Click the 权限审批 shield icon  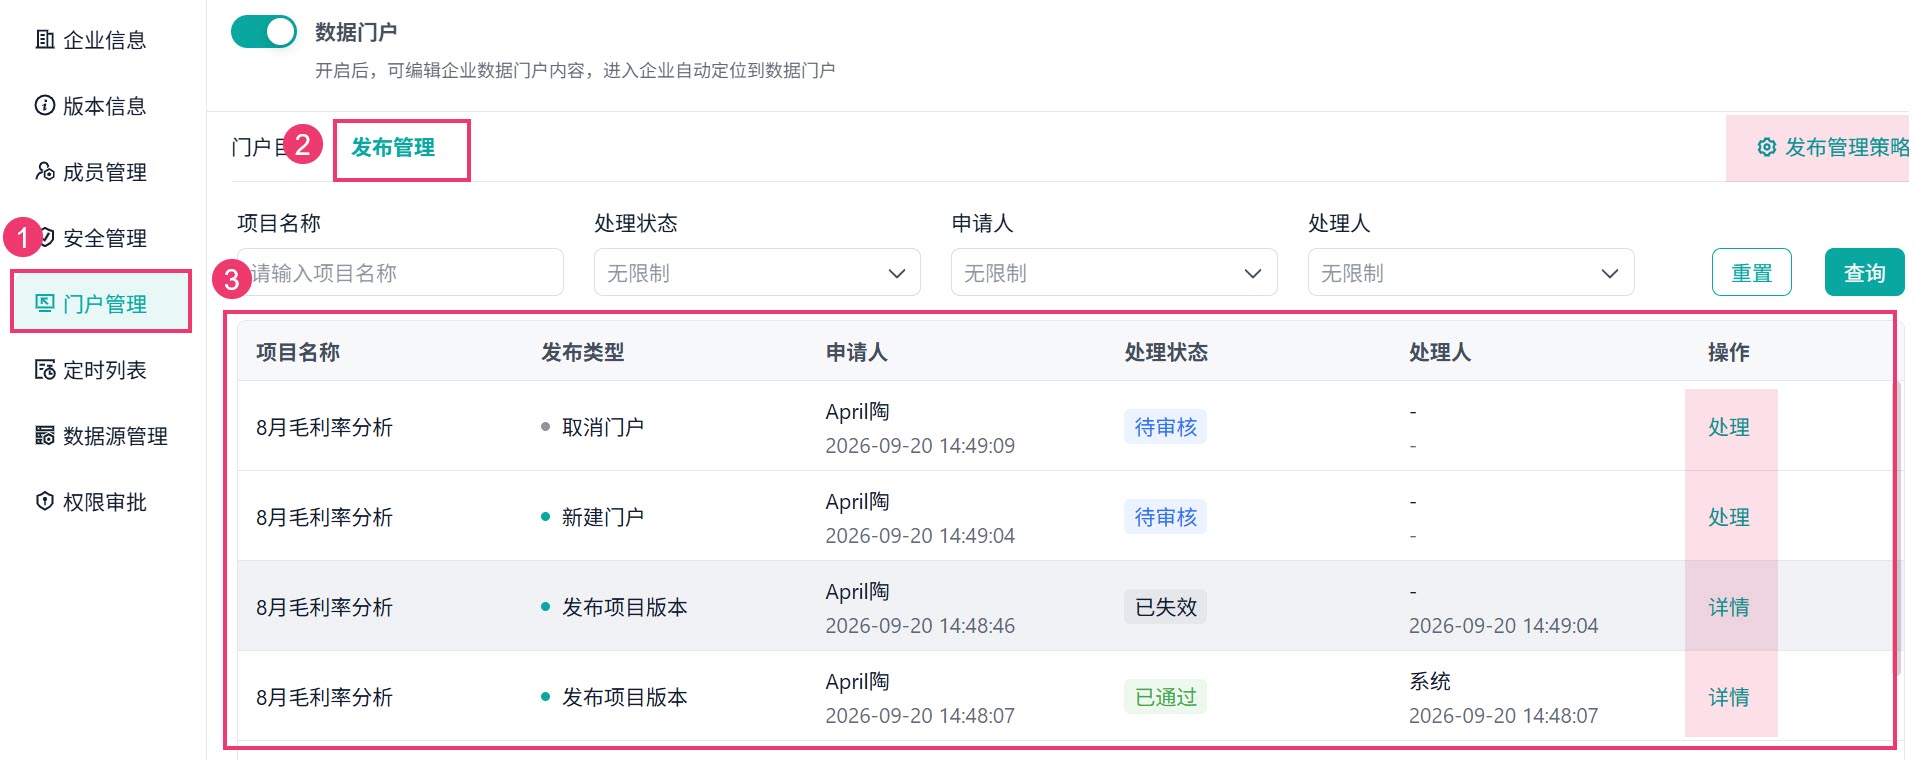pyautogui.click(x=45, y=502)
